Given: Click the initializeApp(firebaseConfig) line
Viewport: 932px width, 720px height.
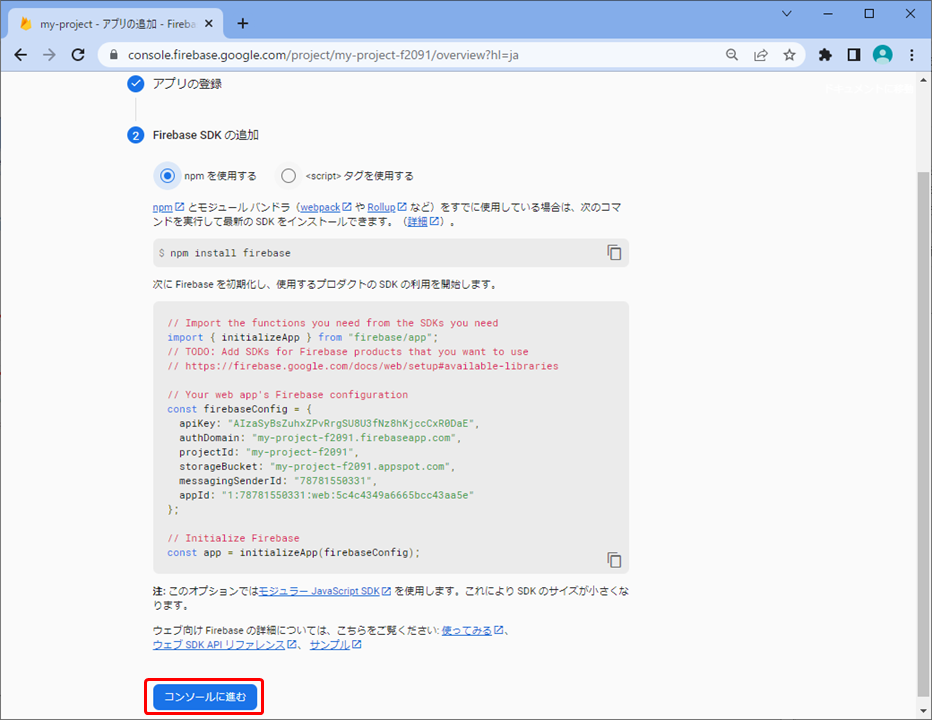Looking at the screenshot, I should (x=294, y=552).
